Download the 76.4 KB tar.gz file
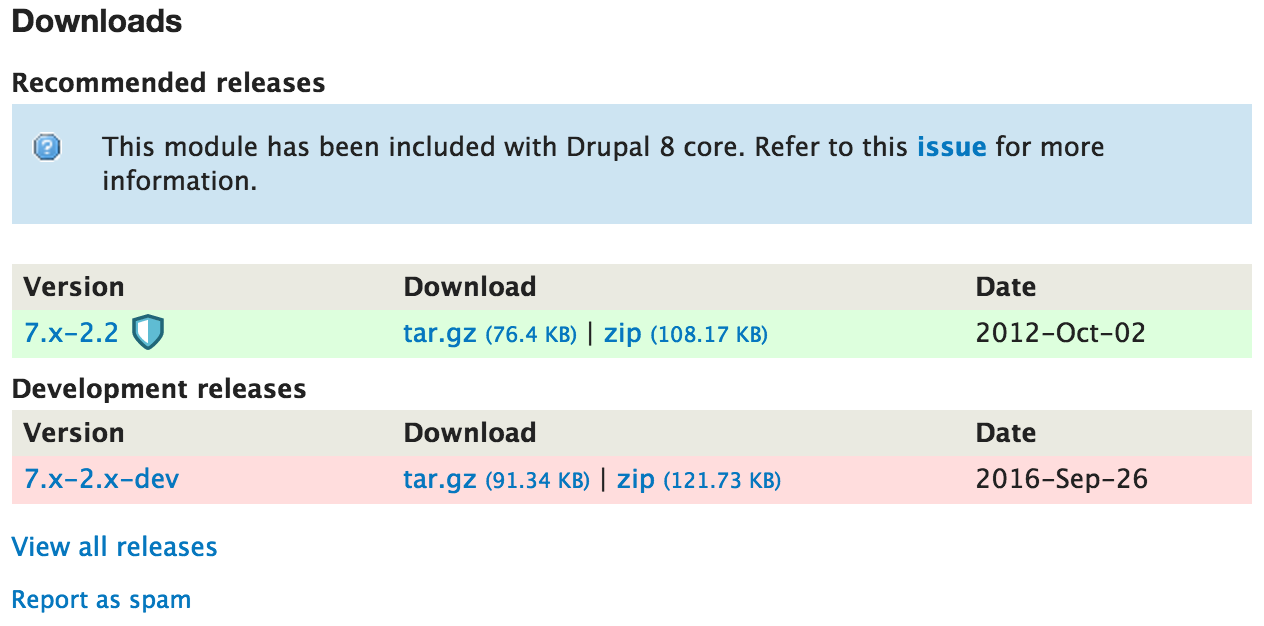1264x626 pixels. (x=439, y=333)
